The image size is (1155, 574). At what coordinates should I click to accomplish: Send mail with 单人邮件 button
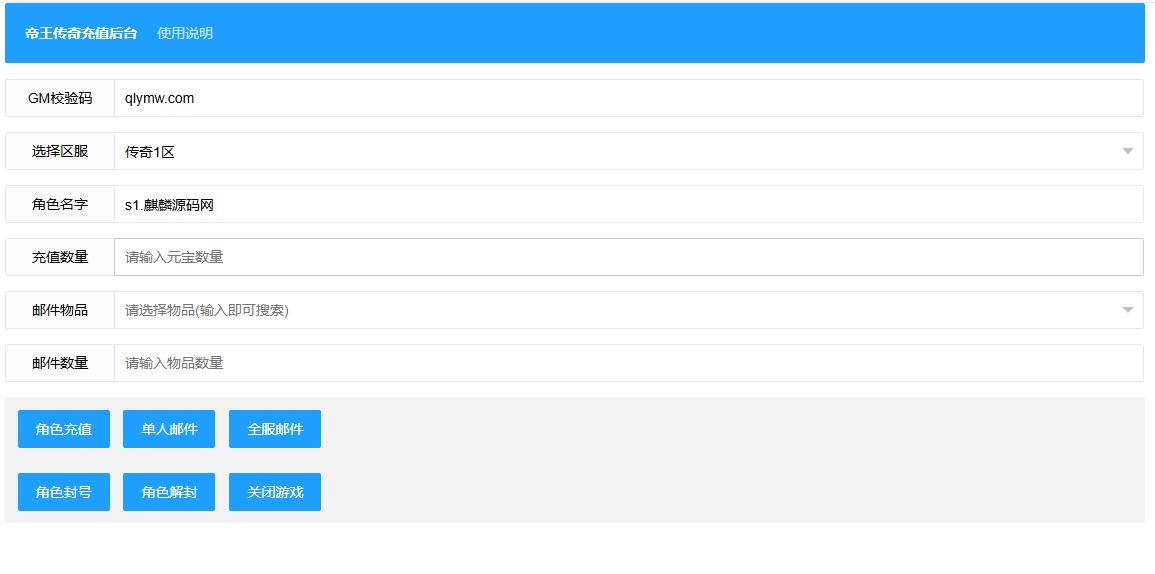pos(169,429)
